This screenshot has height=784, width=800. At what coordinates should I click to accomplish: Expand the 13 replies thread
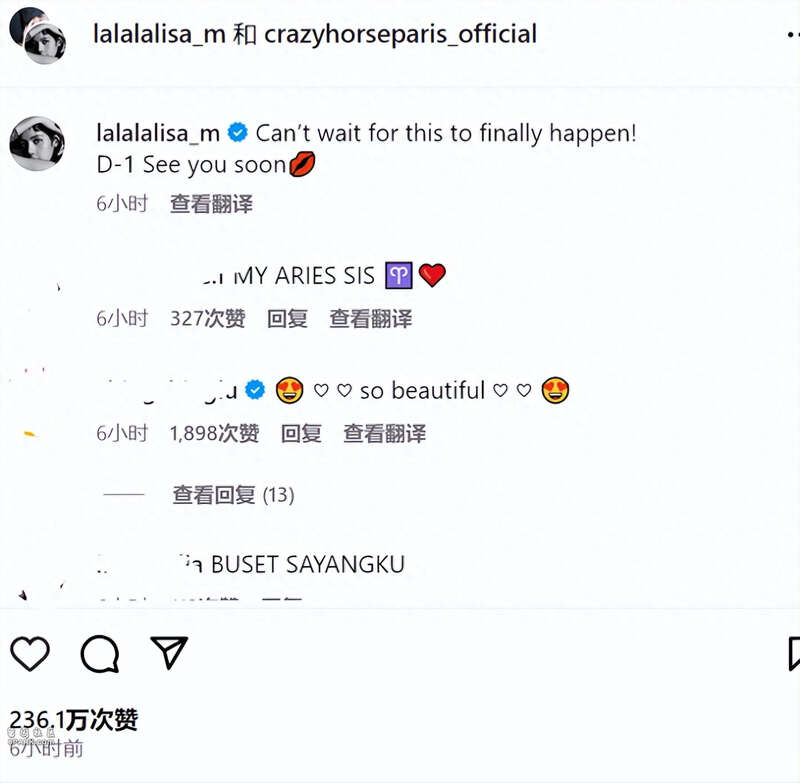click(233, 495)
